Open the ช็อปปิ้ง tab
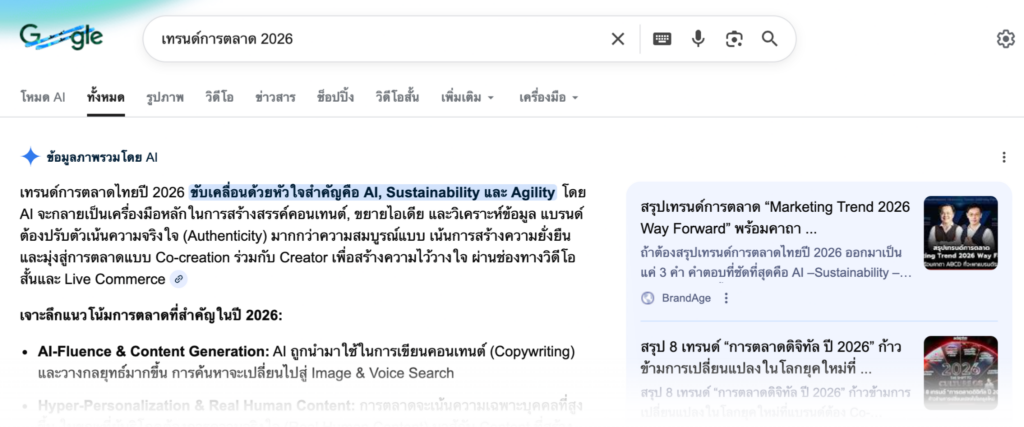 click(335, 97)
